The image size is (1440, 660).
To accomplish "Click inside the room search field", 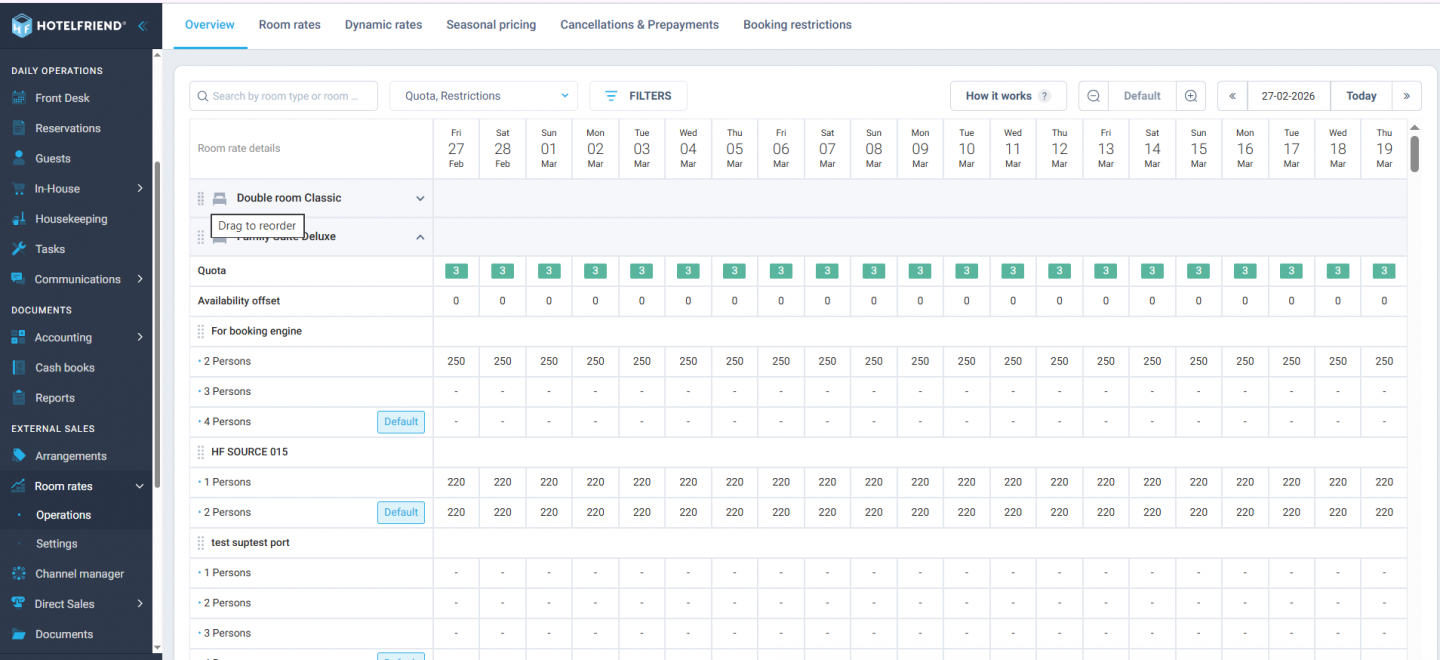I will [x=283, y=95].
